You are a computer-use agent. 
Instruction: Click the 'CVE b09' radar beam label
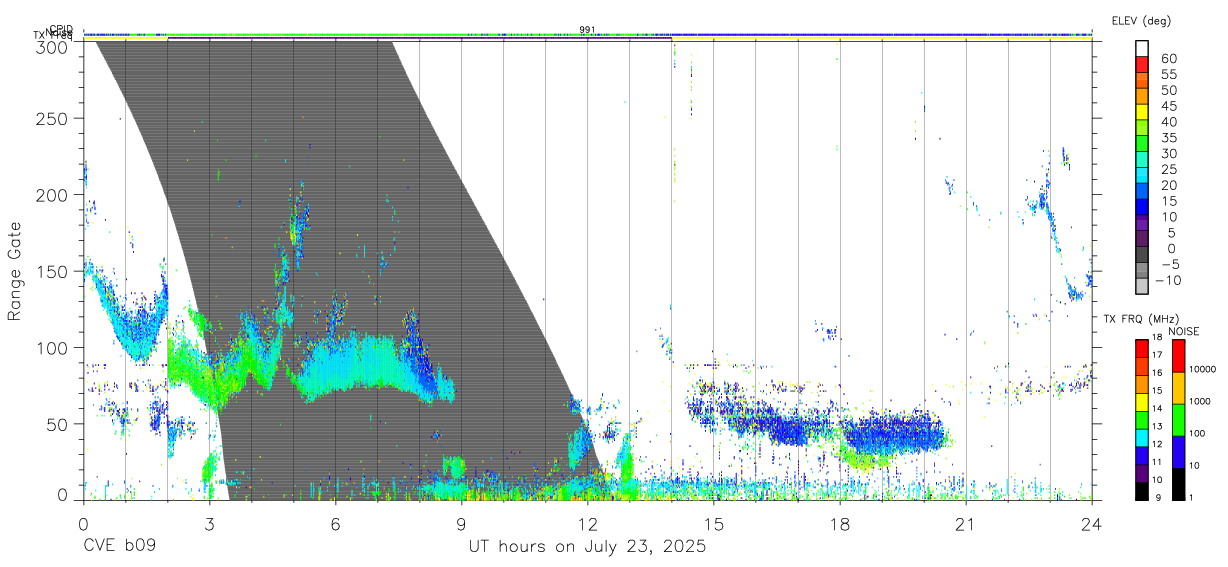pos(119,547)
